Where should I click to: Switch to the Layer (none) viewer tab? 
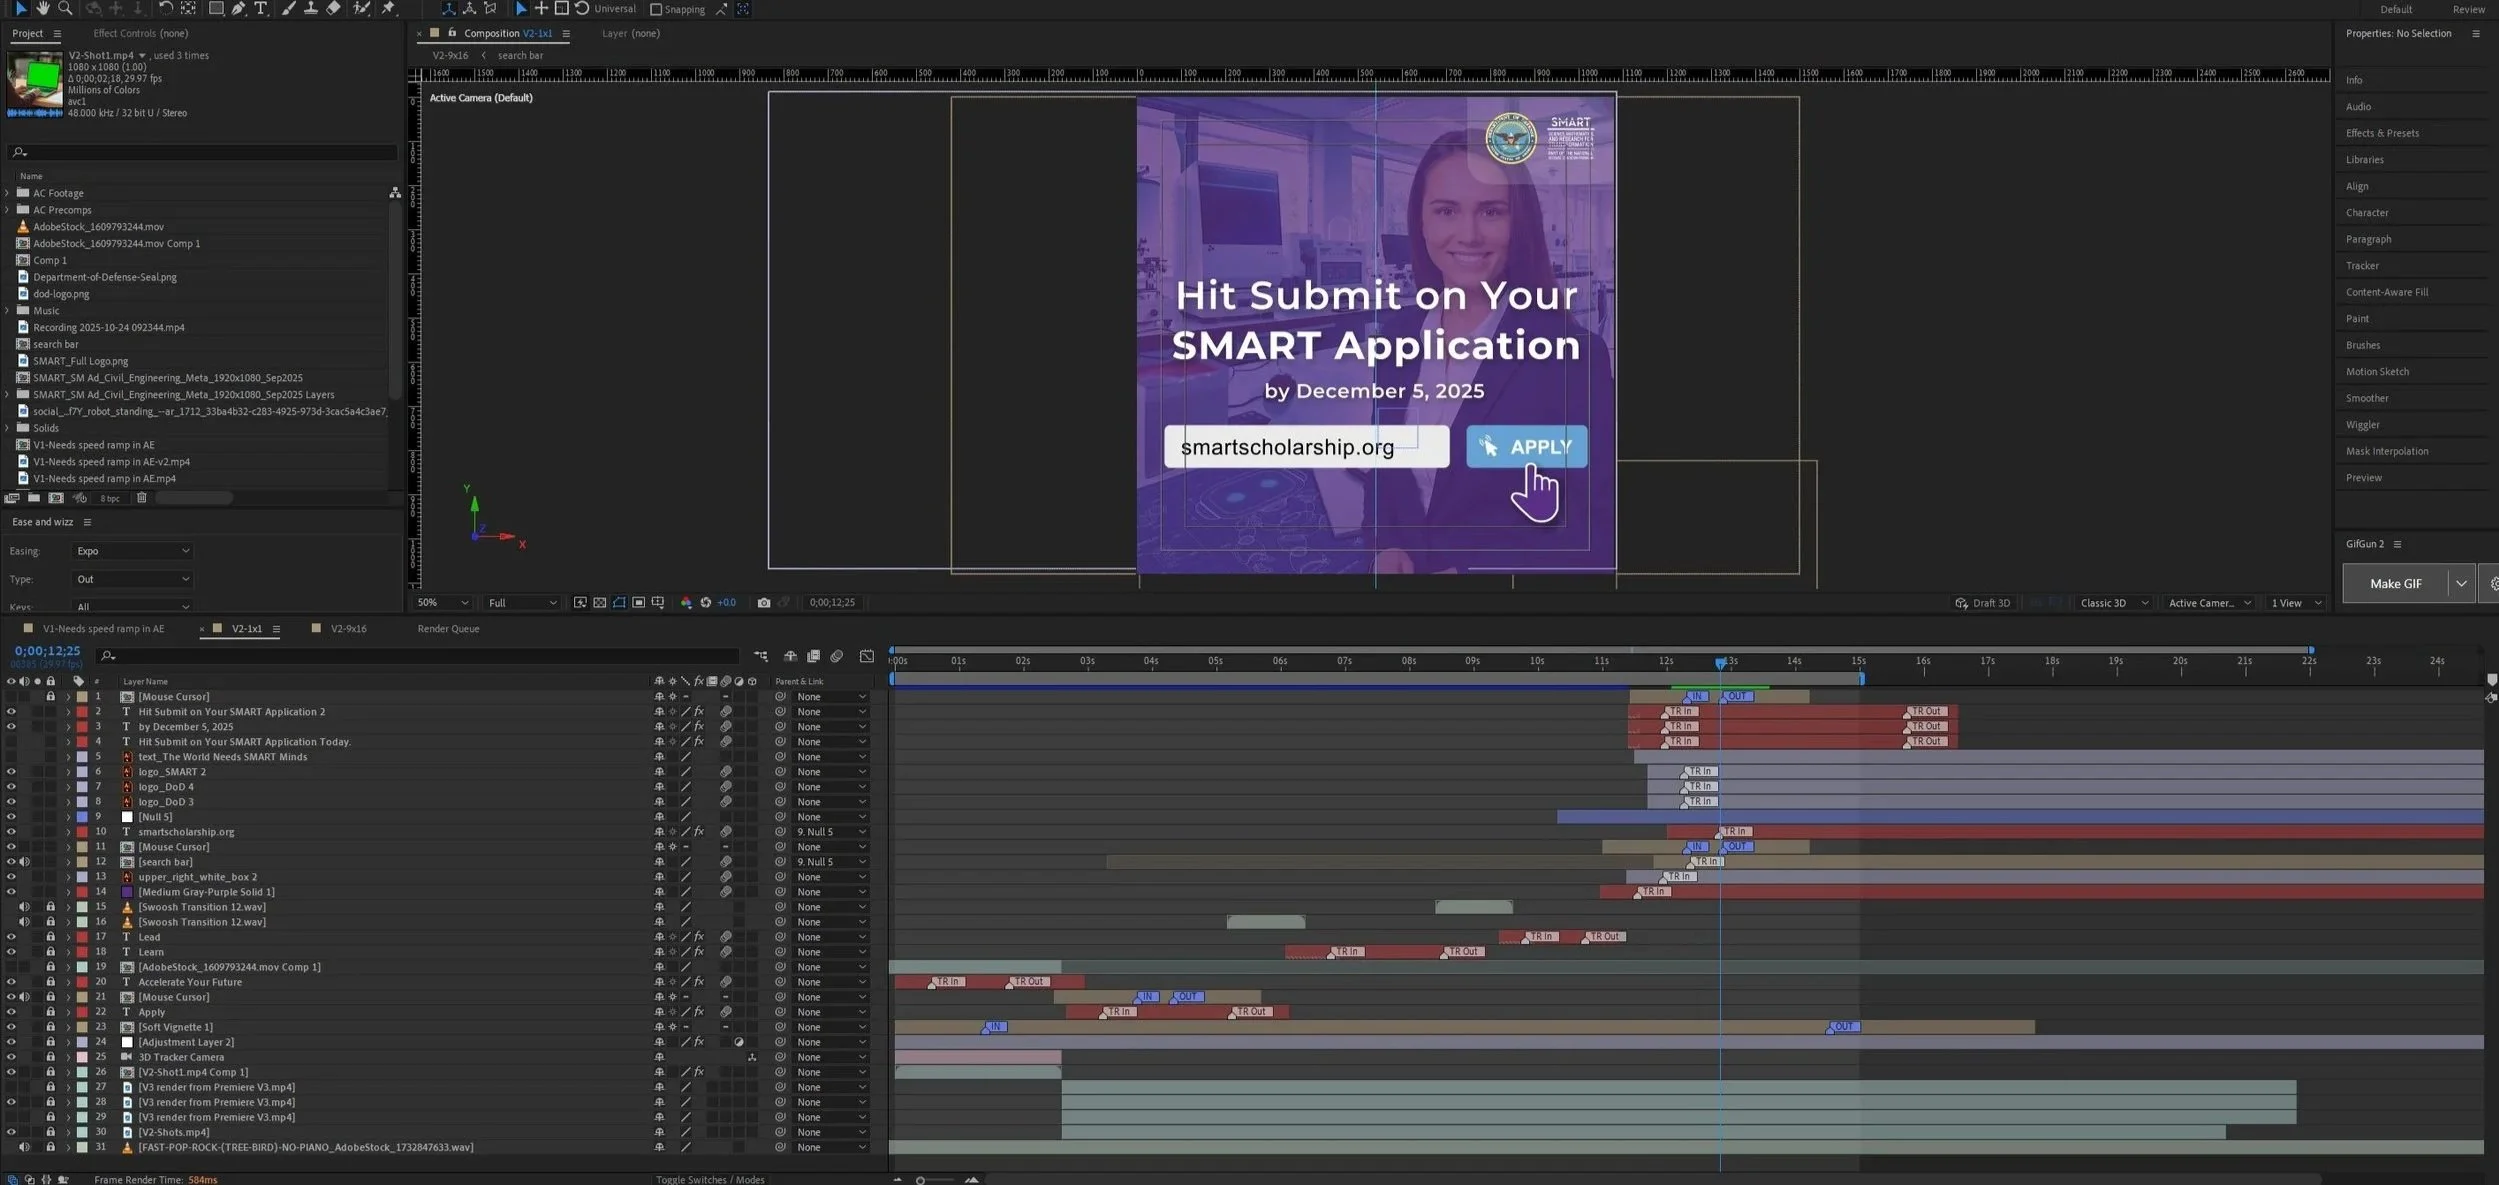point(631,33)
